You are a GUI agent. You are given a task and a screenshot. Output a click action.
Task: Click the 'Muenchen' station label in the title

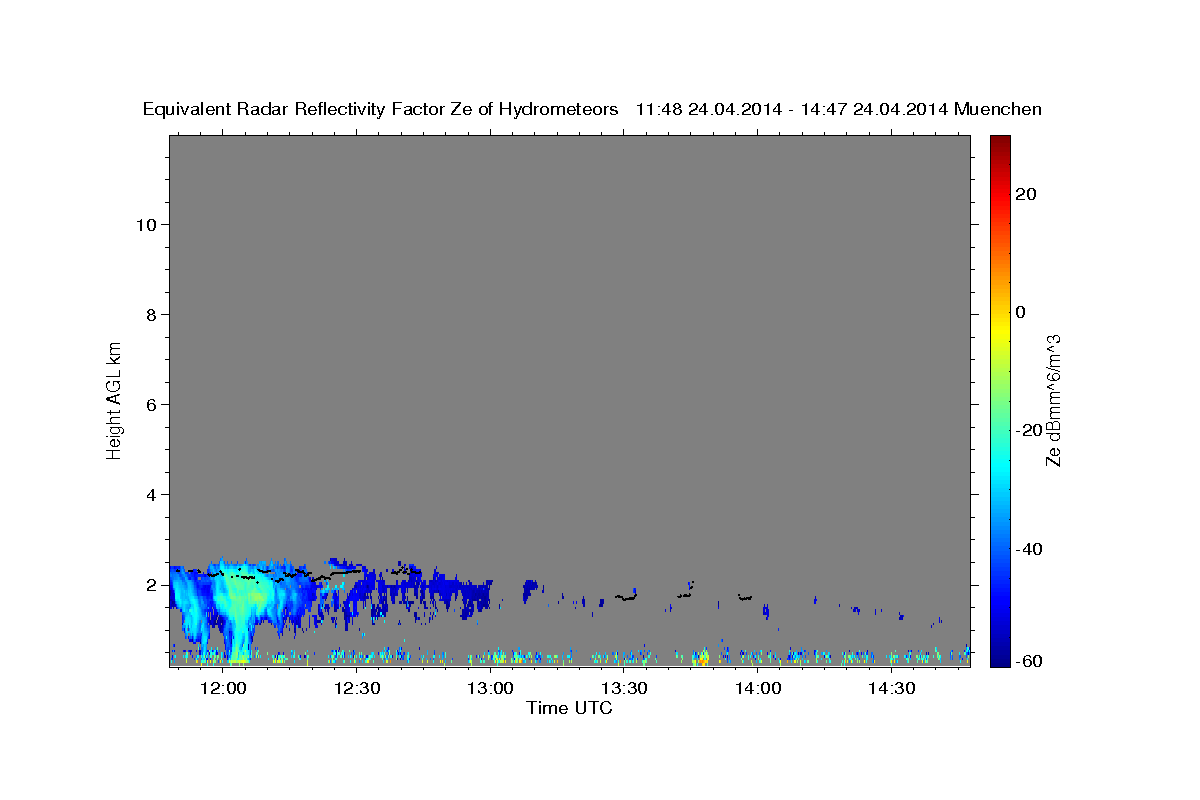tap(998, 109)
